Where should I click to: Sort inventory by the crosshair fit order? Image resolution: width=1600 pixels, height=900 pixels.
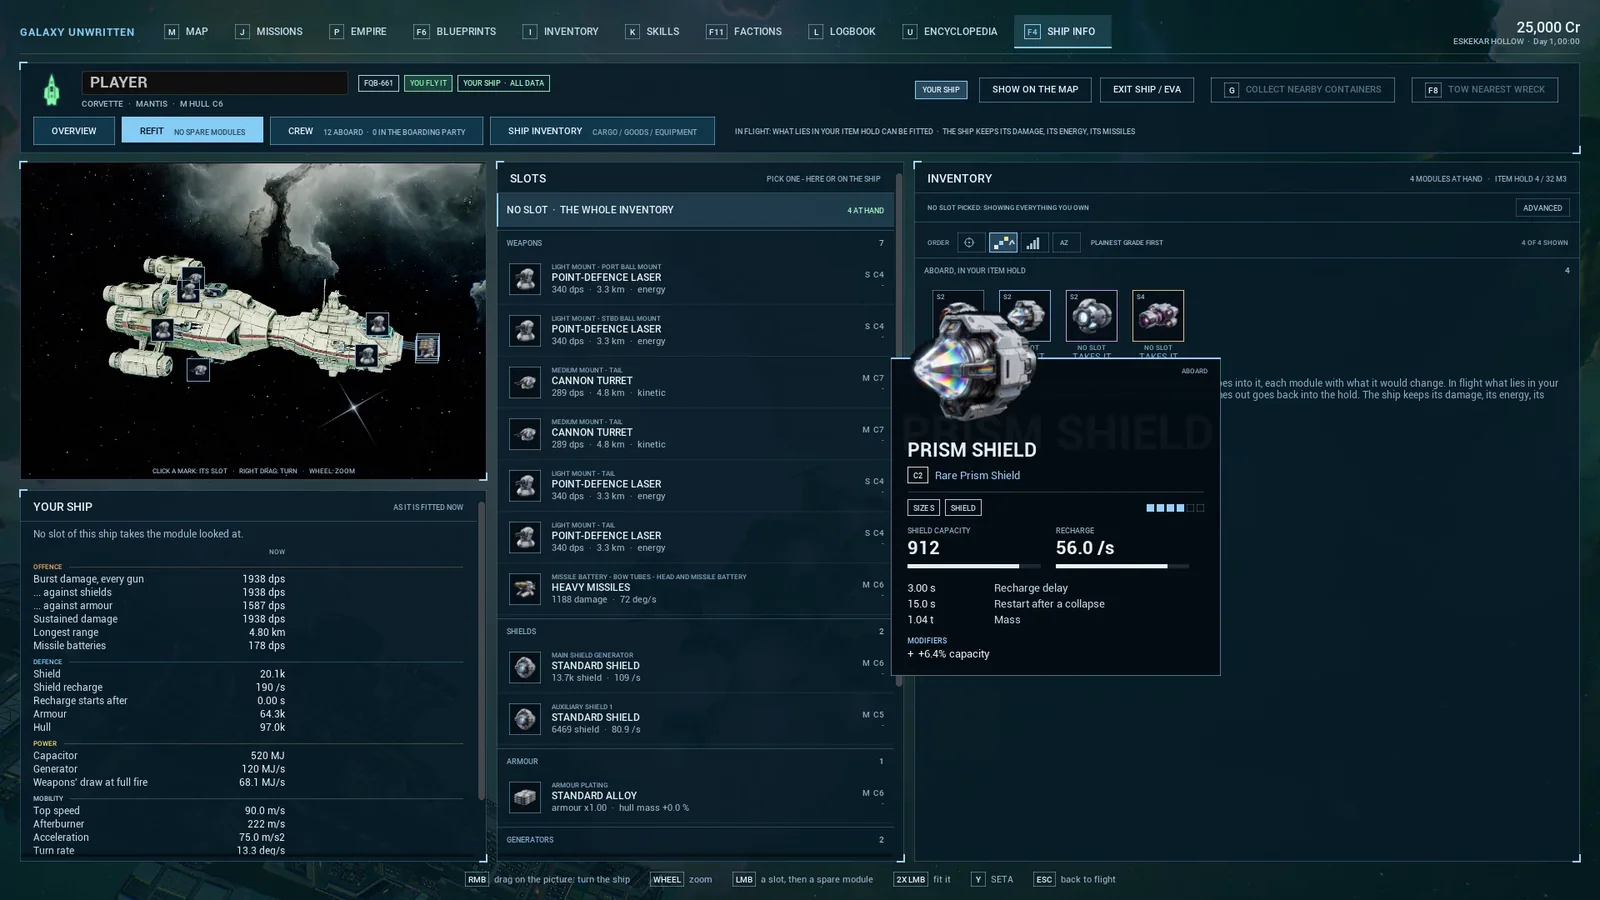(x=969, y=243)
